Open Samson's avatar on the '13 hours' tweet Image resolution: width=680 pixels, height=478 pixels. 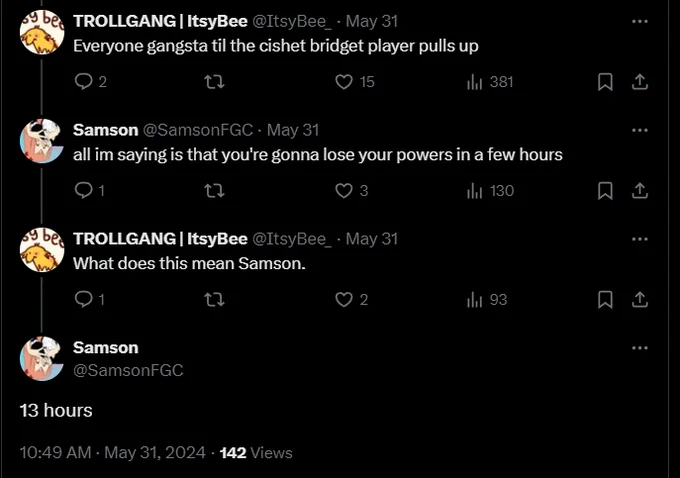point(42,359)
